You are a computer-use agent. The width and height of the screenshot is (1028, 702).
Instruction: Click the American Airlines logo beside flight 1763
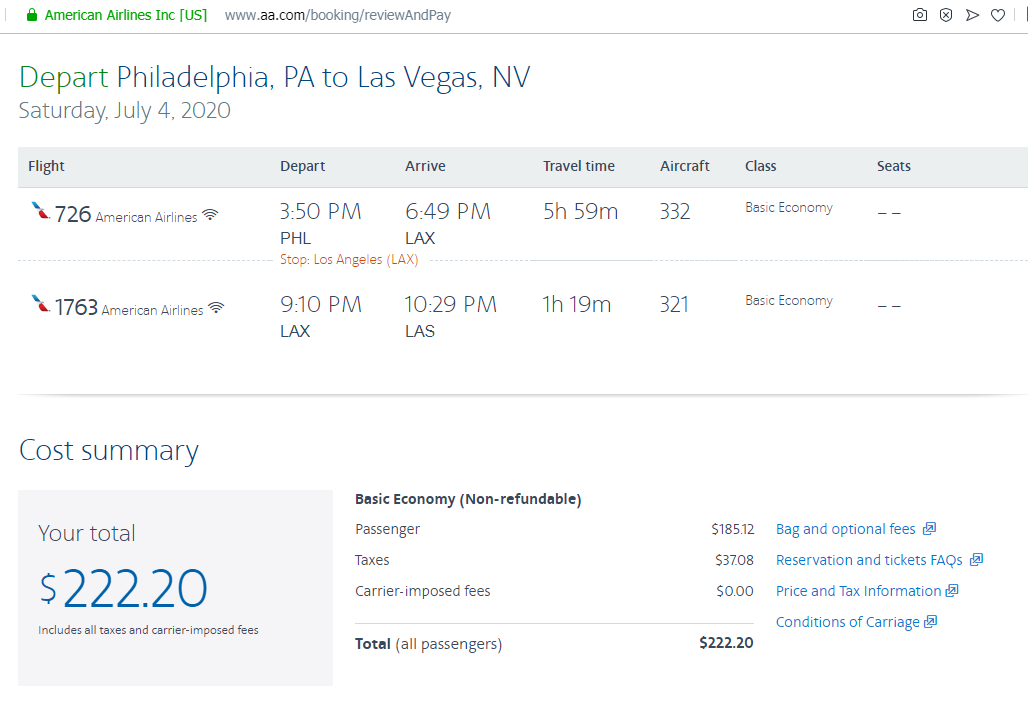tap(40, 303)
